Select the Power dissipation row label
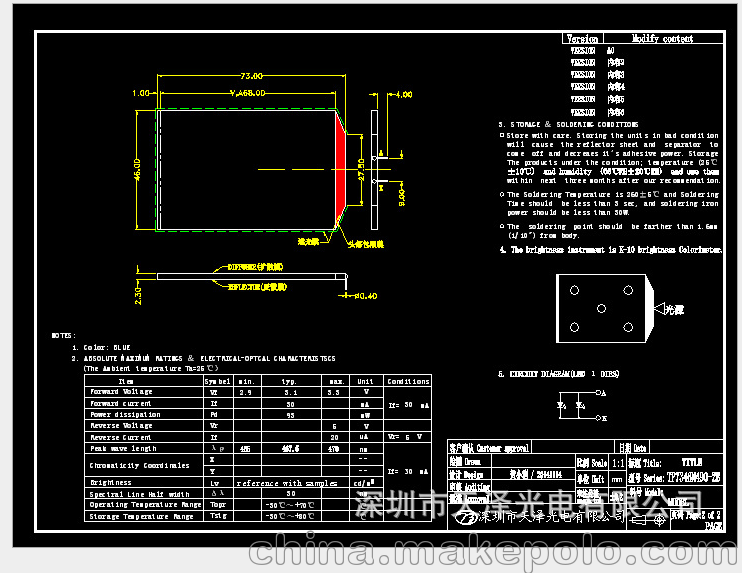The height and width of the screenshot is (573, 742). (x=125, y=414)
